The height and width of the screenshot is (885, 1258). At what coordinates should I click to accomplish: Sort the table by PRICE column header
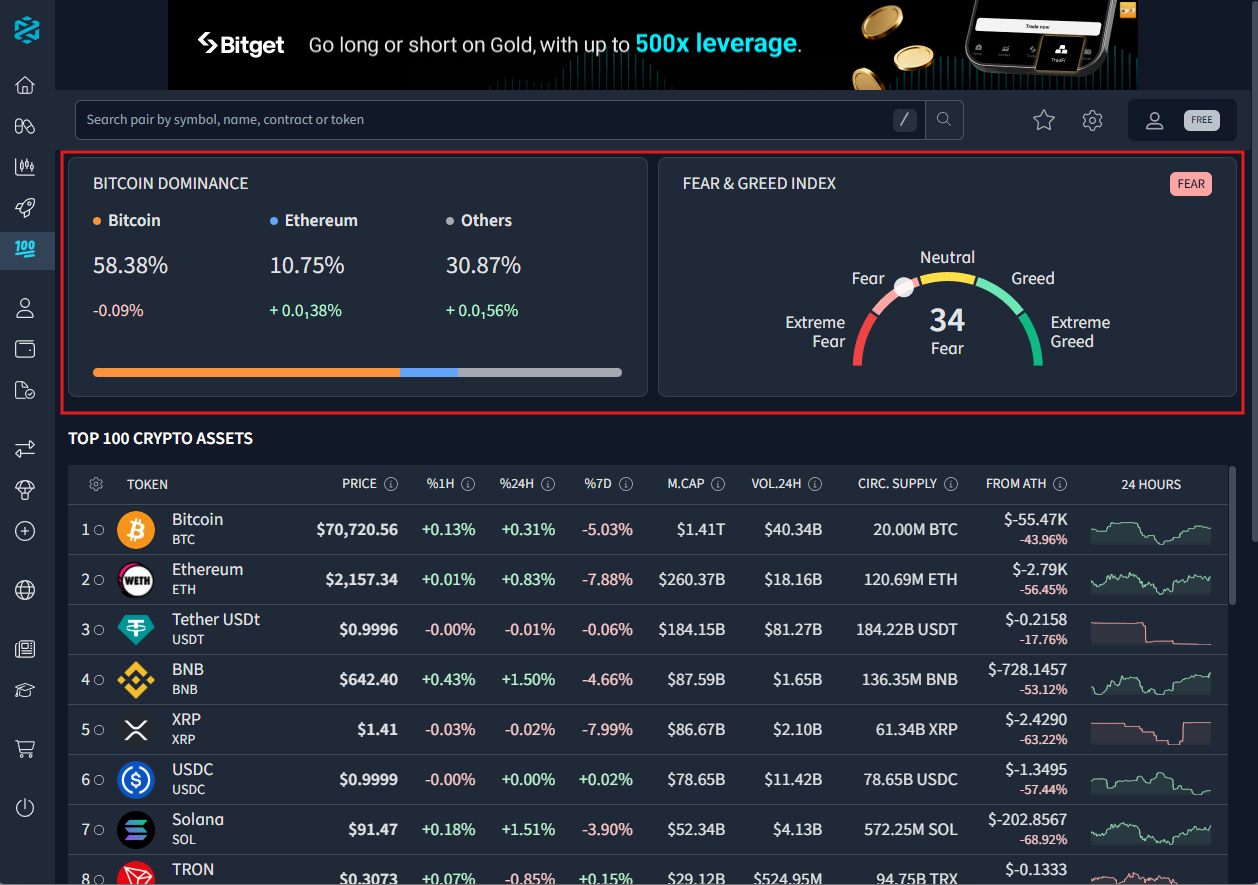(x=360, y=484)
